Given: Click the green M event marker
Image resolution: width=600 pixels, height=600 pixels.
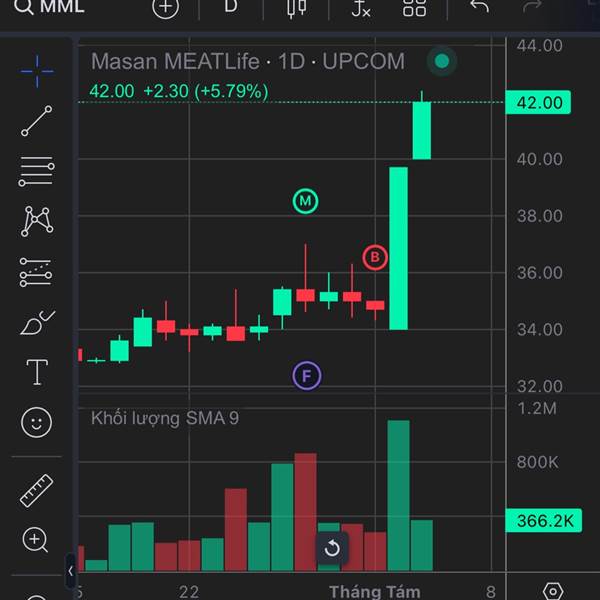Looking at the screenshot, I should [x=305, y=201].
